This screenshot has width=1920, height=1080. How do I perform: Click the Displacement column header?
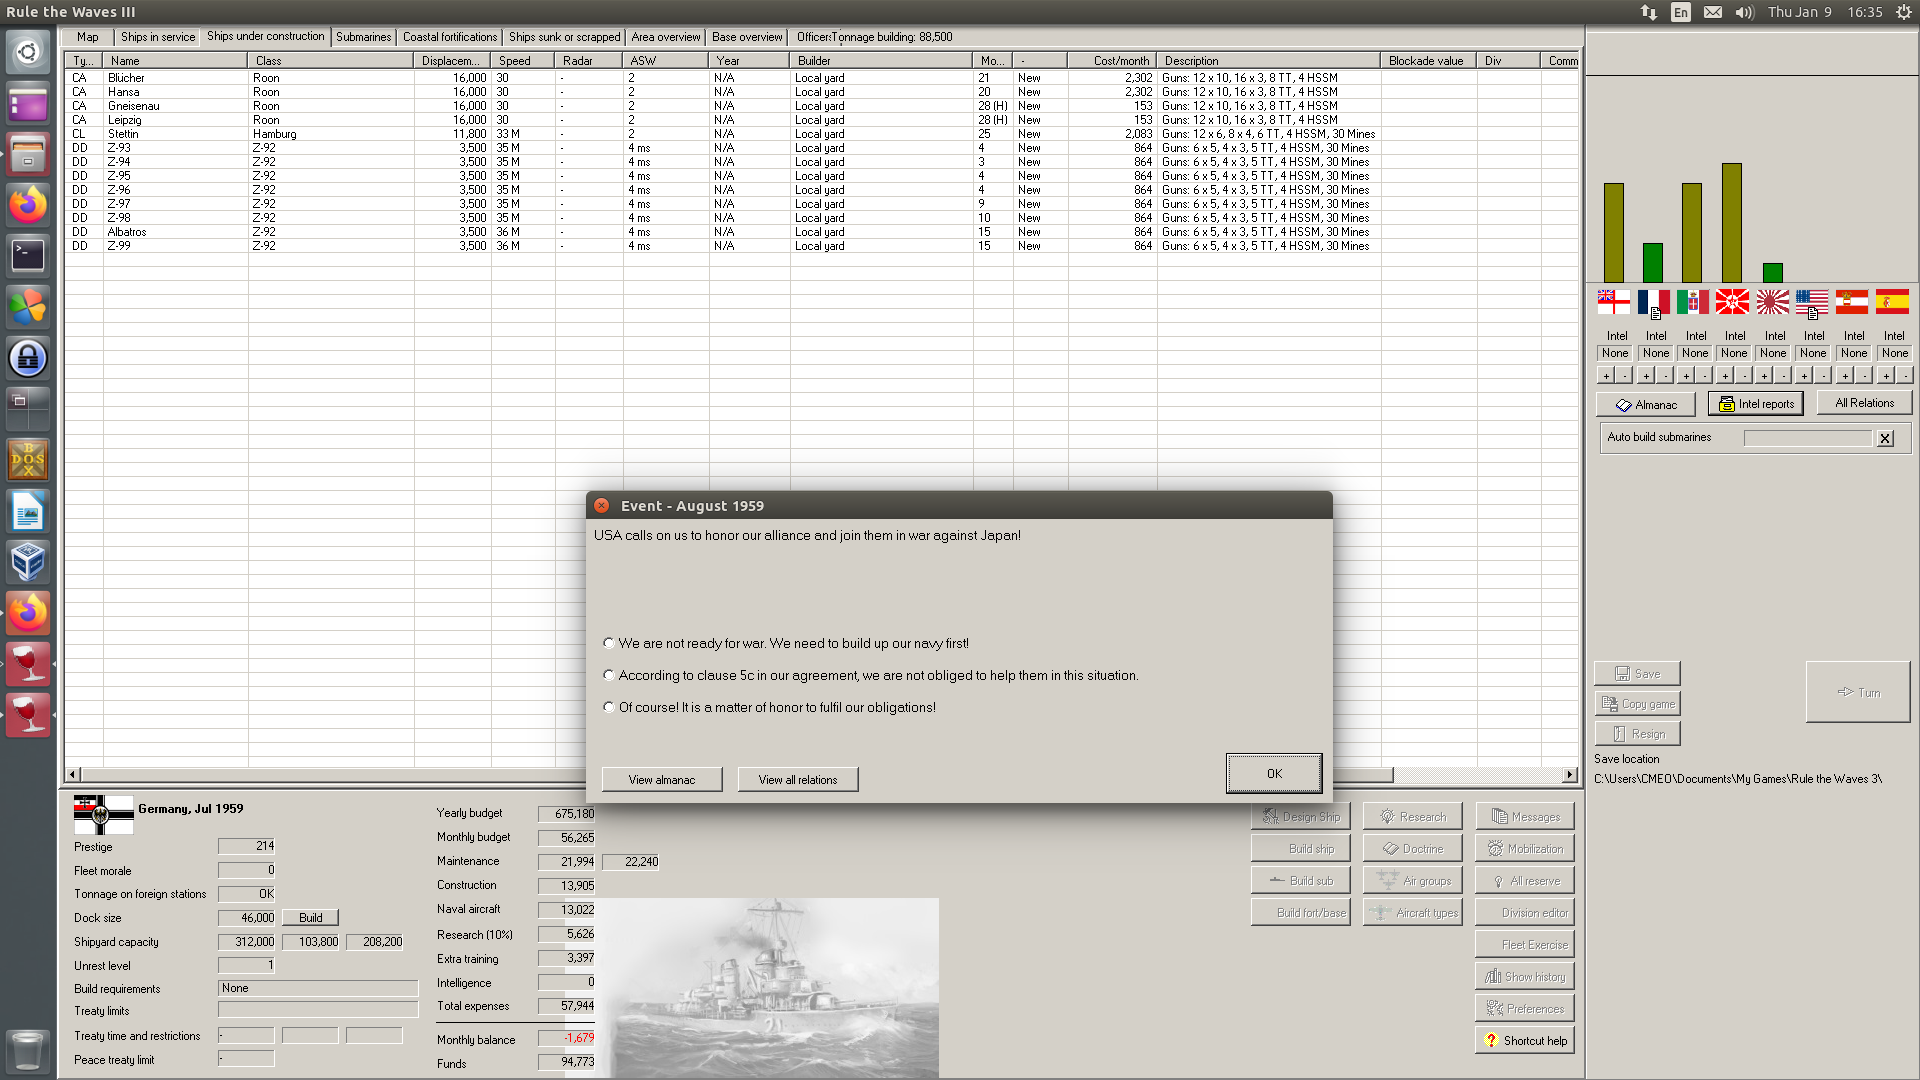(452, 61)
